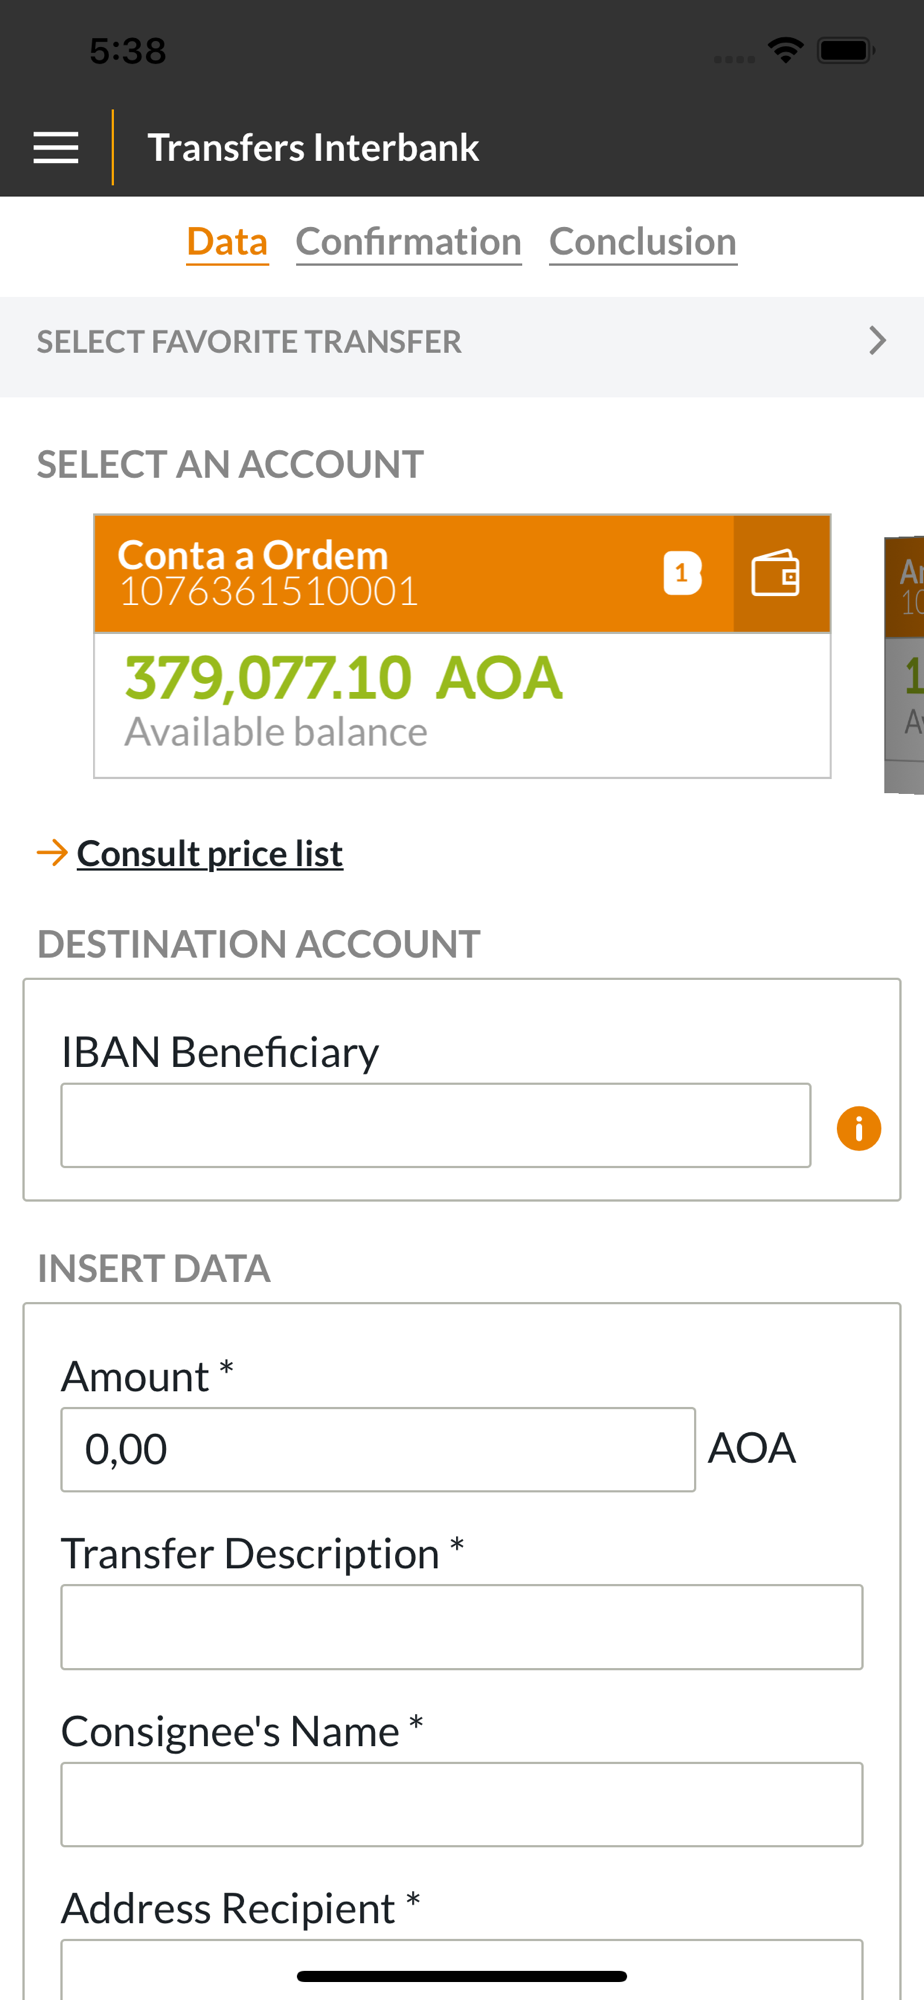Focus the Transfer Description field
Viewport: 924px width, 2000px height.
coord(462,1627)
